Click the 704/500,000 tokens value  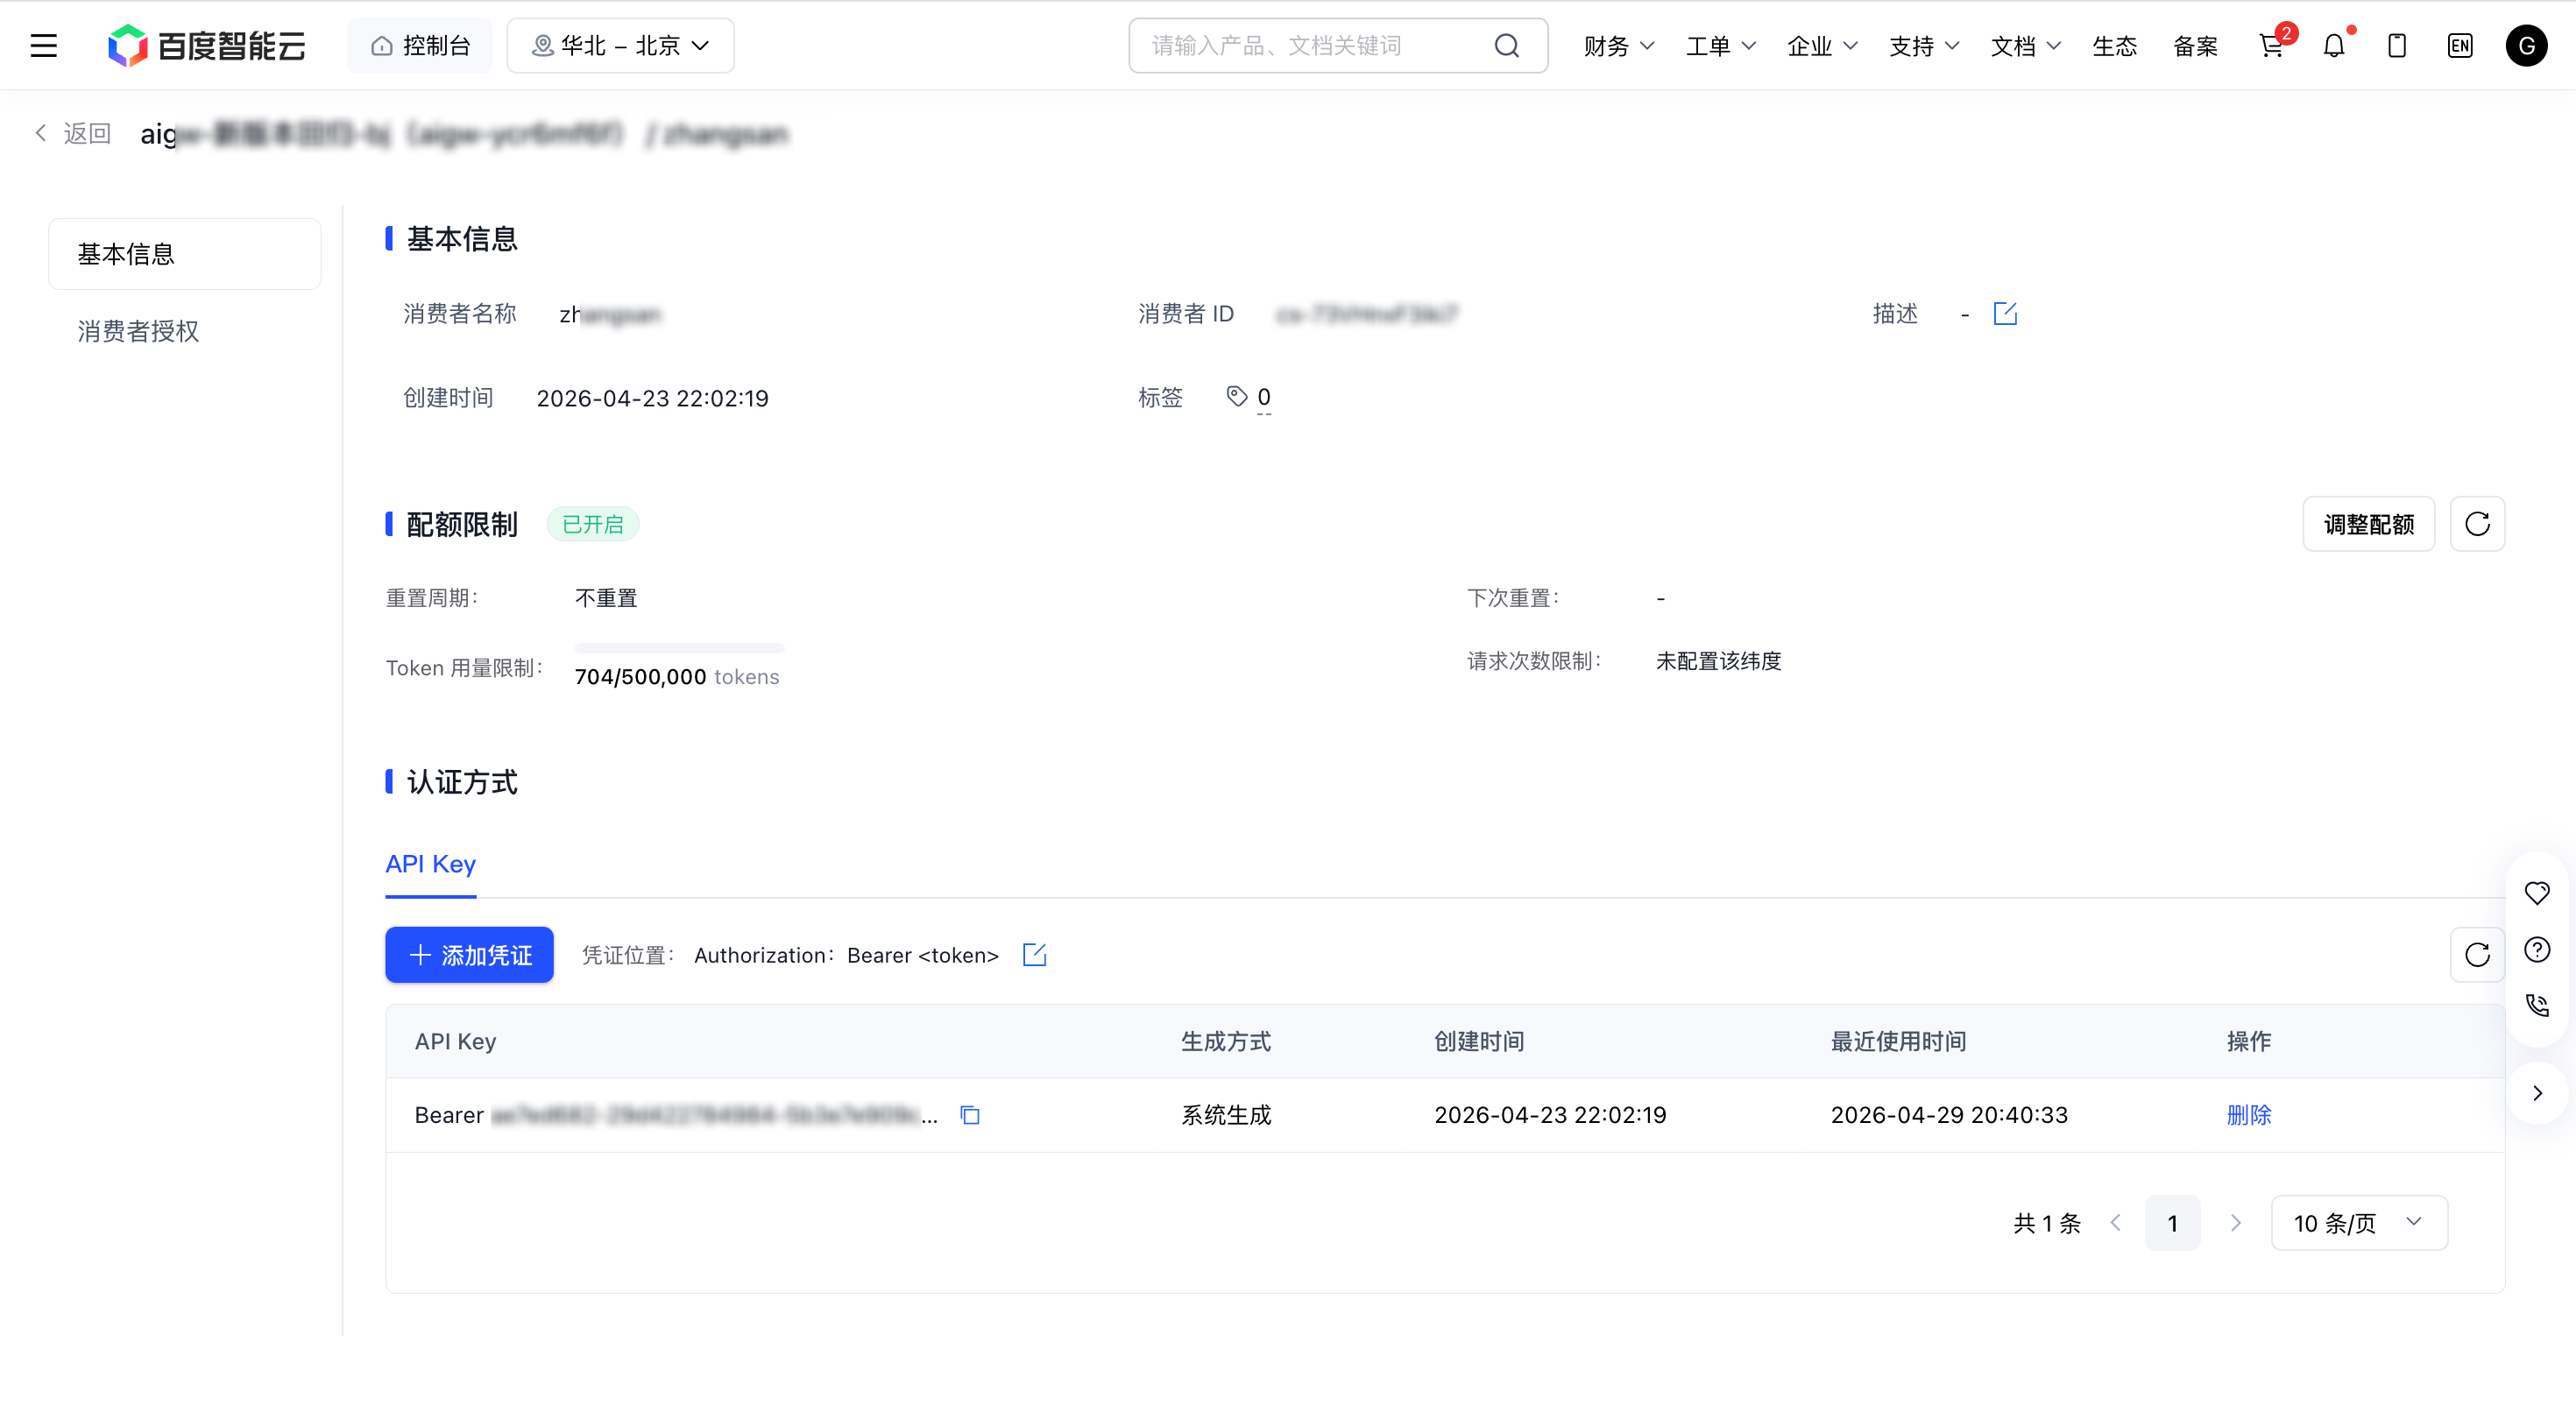pyautogui.click(x=677, y=677)
